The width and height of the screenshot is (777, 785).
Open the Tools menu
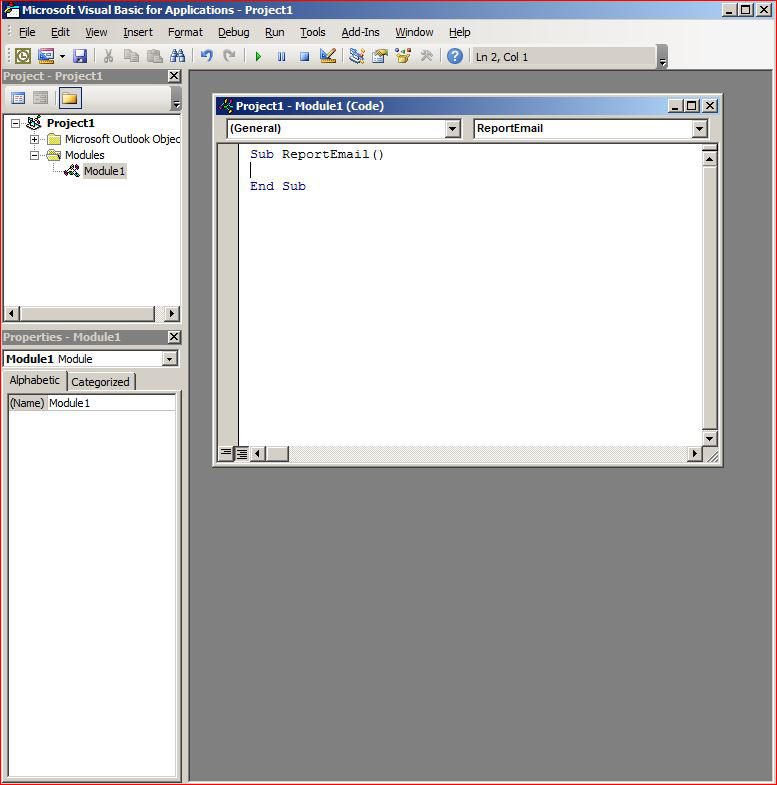point(312,32)
